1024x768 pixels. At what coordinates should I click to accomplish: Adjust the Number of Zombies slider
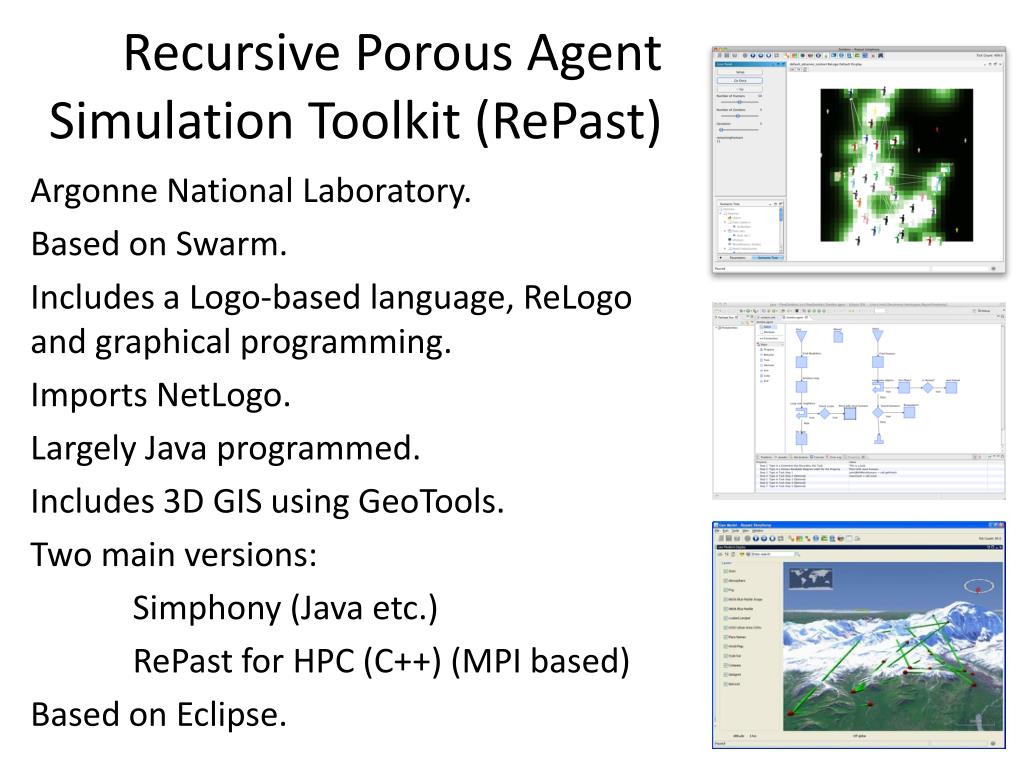pos(739,116)
